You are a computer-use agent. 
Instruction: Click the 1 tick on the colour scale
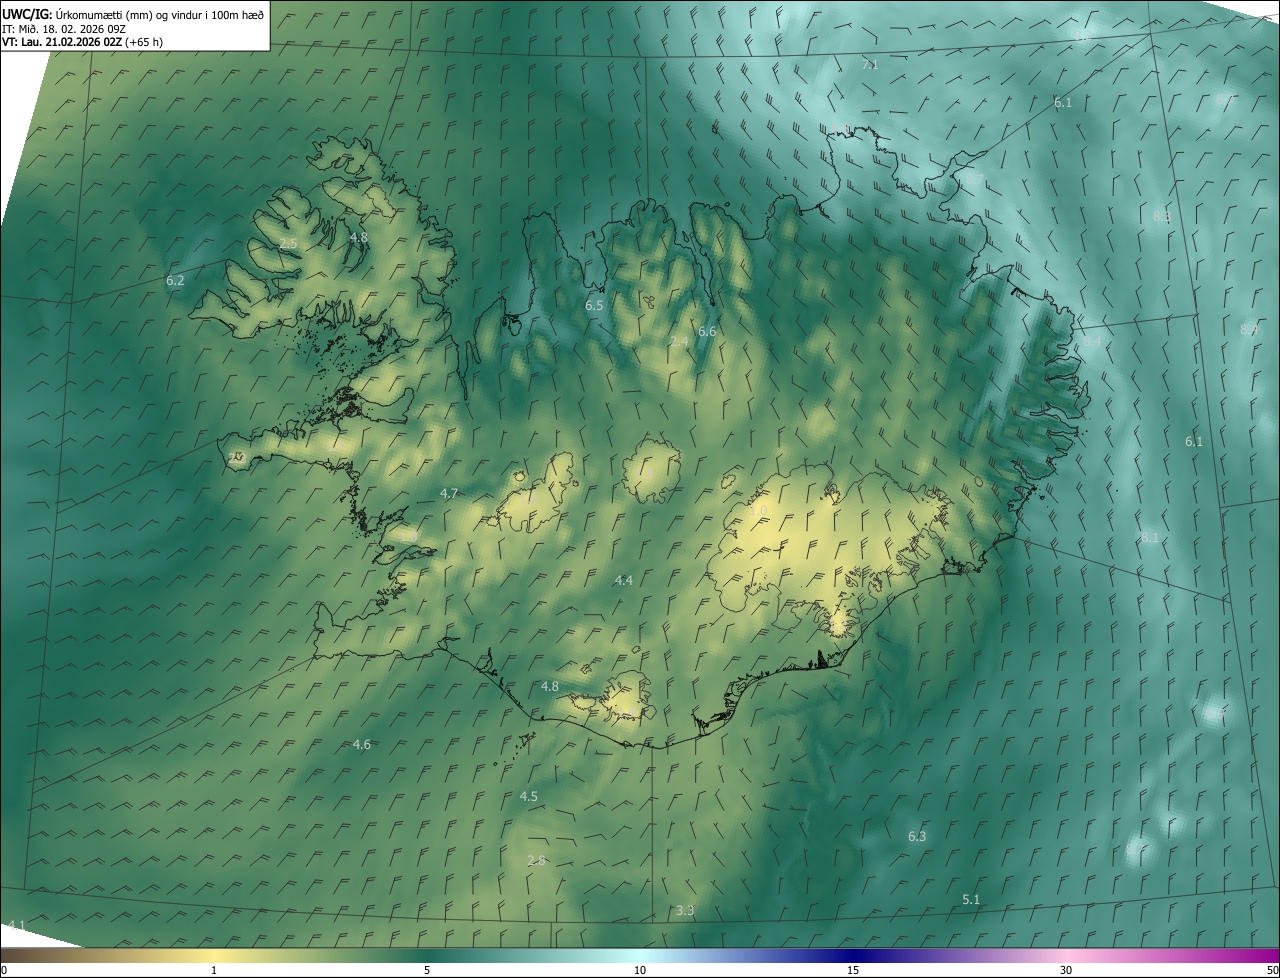(x=214, y=971)
